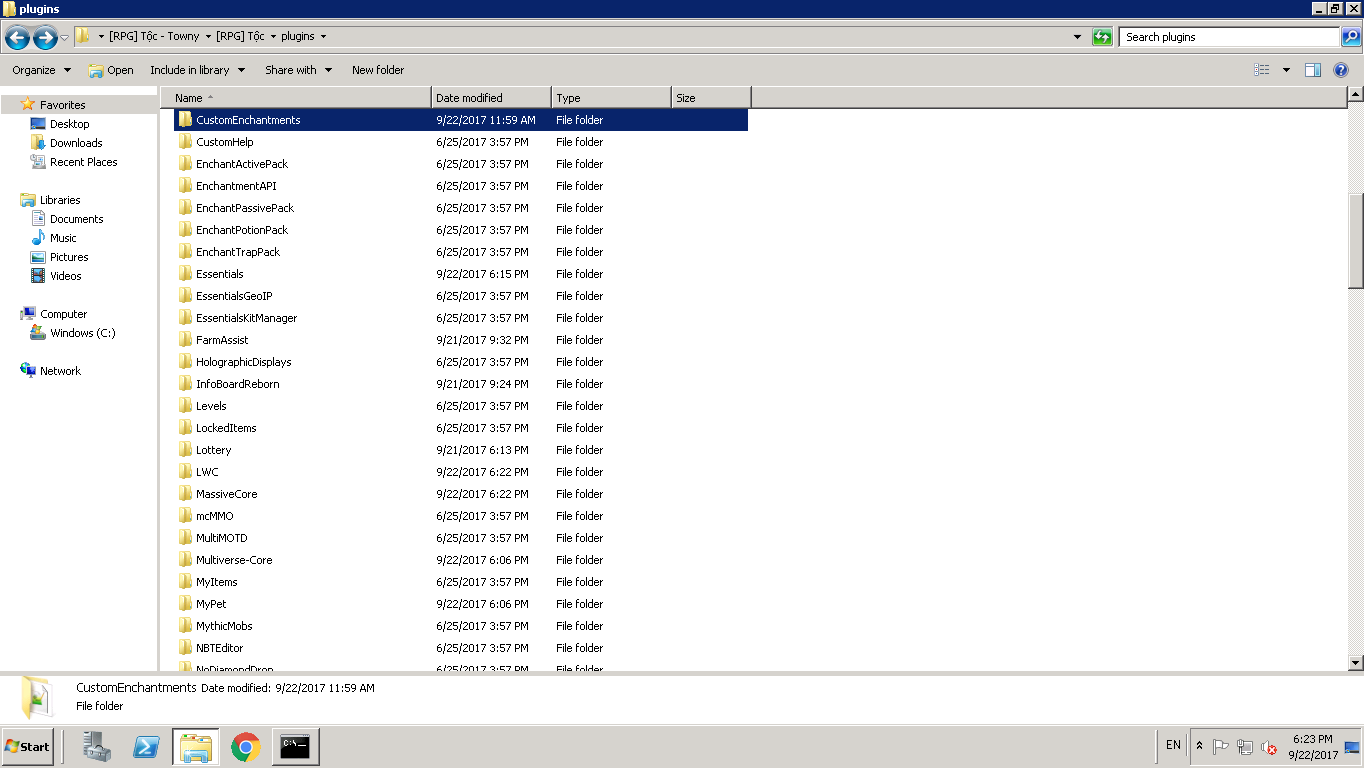Open the Organize dropdown menu
Viewport: 1364px width, 768px height.
(42, 70)
